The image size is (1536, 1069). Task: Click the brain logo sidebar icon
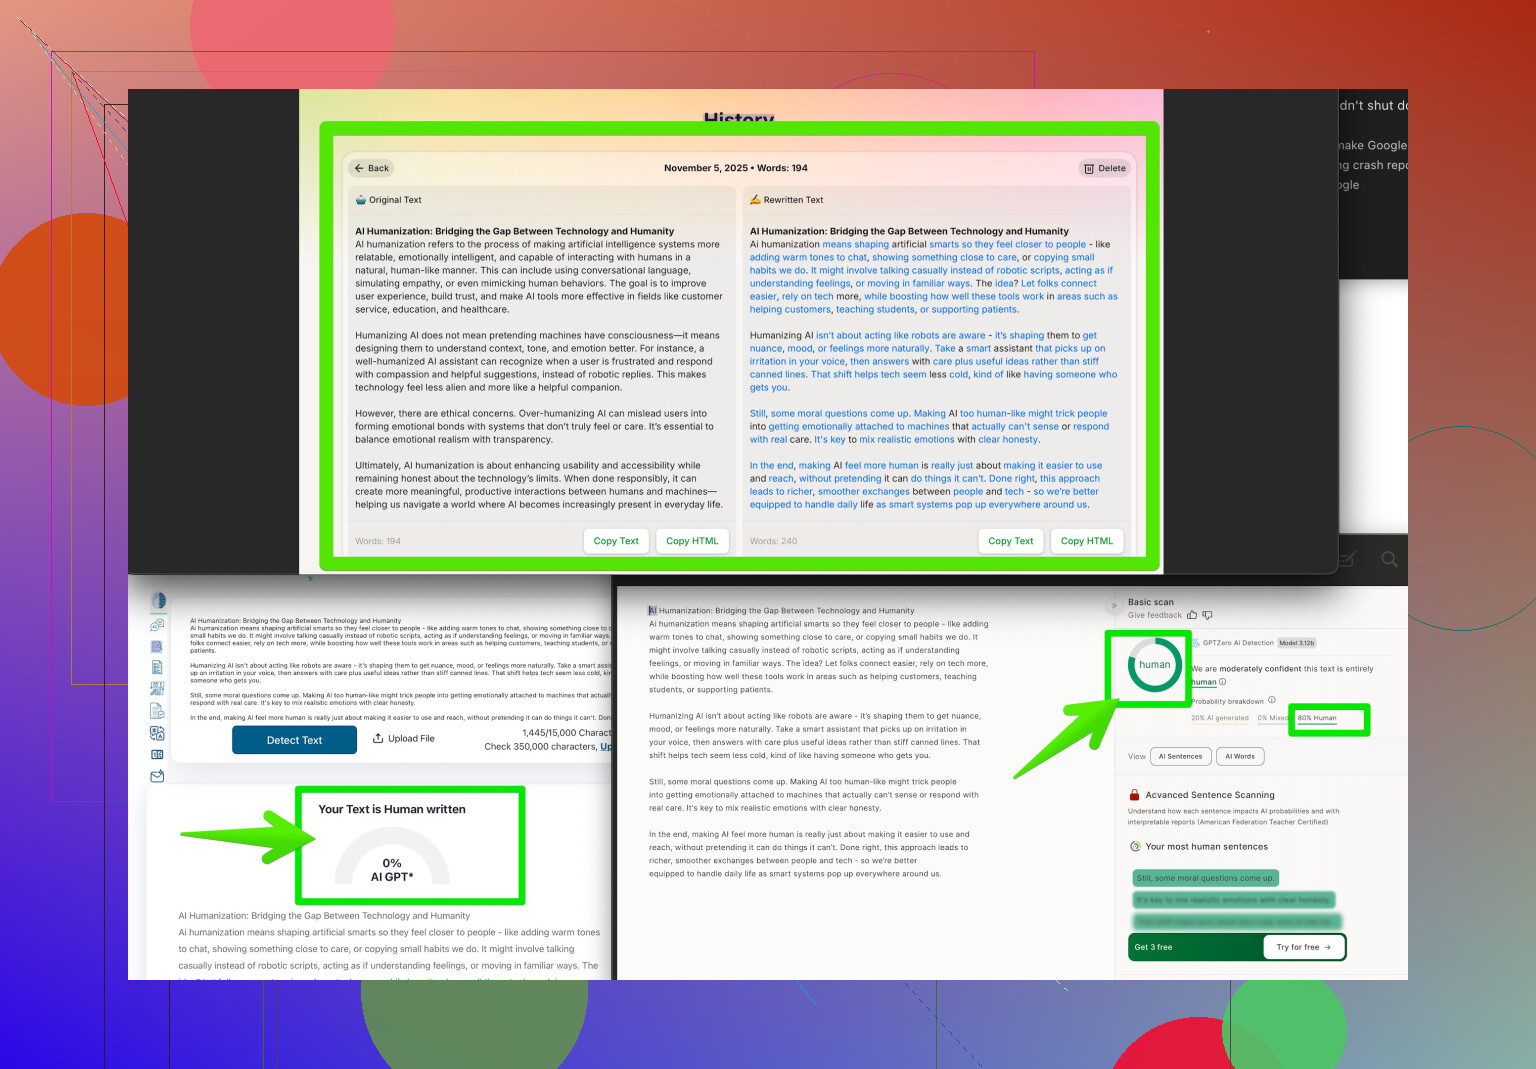(158, 601)
